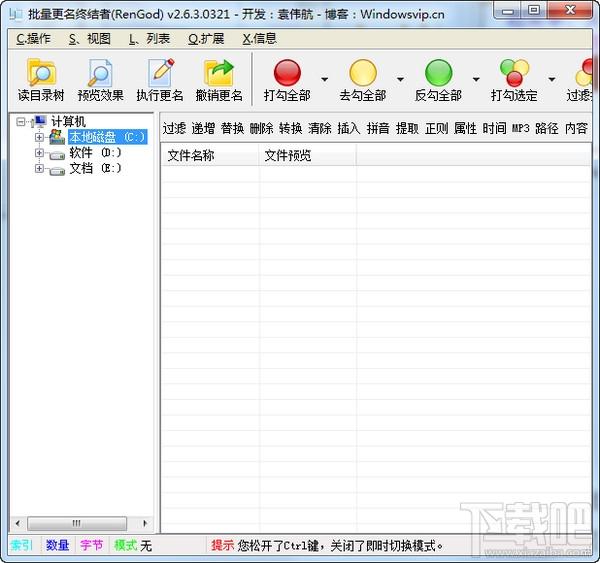
Task: Switch to the 插入 tab
Action: coord(349,128)
